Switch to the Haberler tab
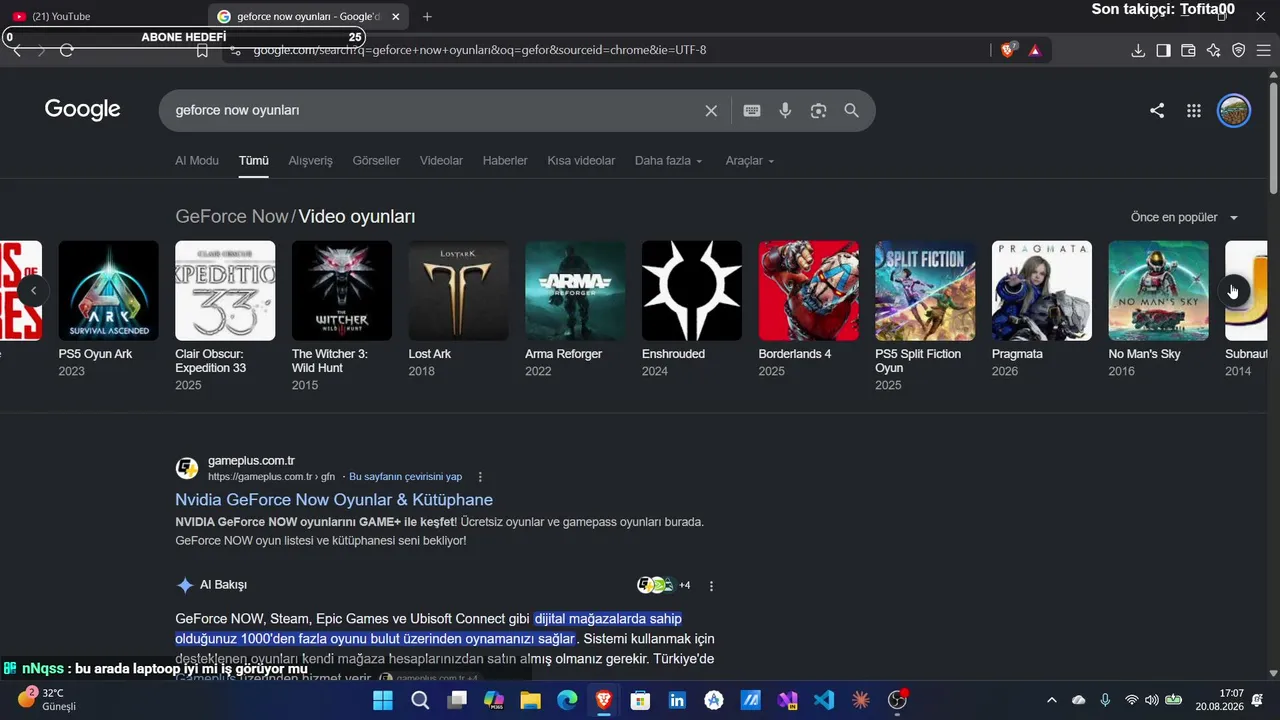 [x=505, y=161]
